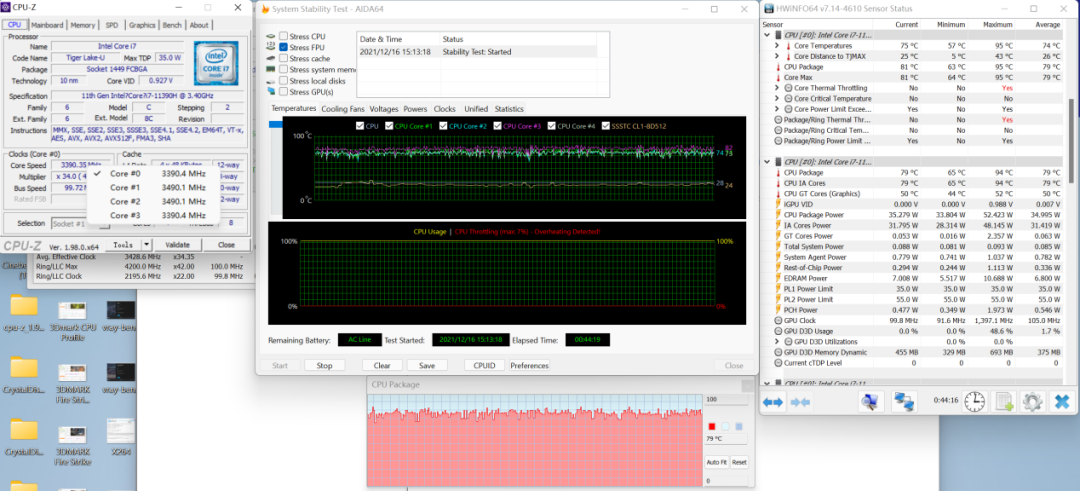This screenshot has width=1080, height=491.
Task: Enable the Stress GPU(s) checkbox
Action: pos(283,92)
